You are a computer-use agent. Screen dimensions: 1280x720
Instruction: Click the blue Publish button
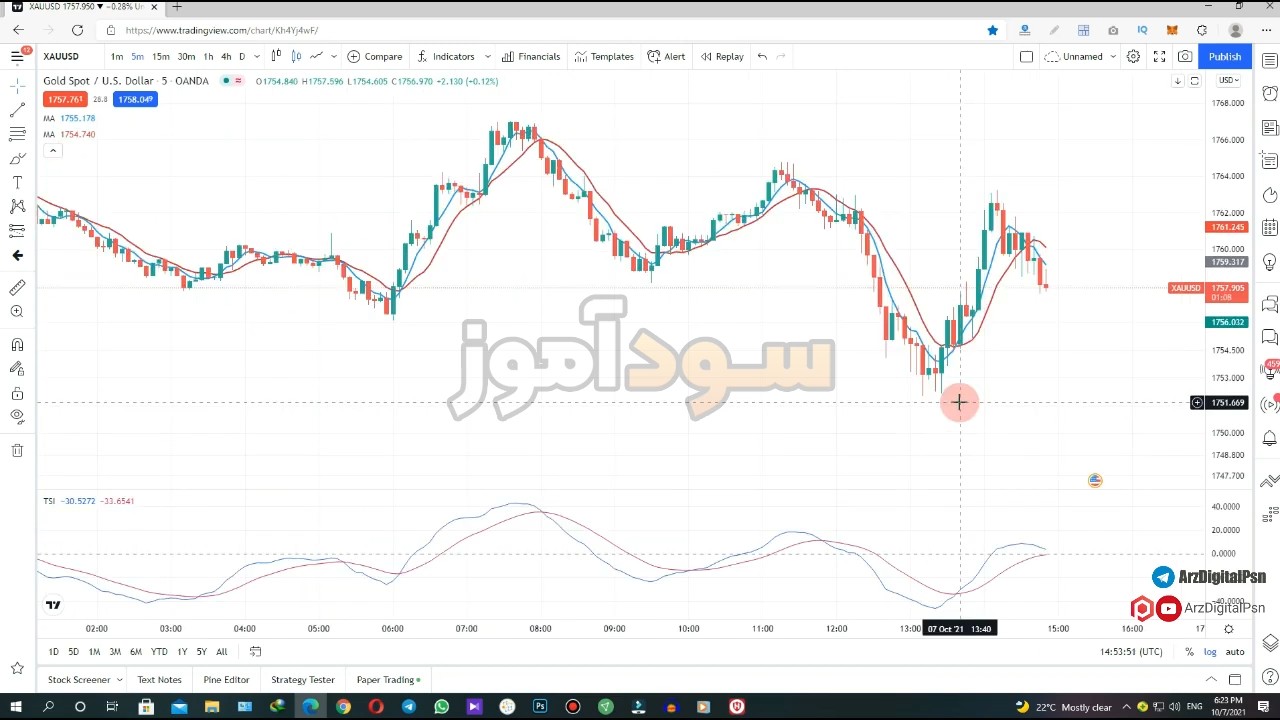click(x=1225, y=57)
